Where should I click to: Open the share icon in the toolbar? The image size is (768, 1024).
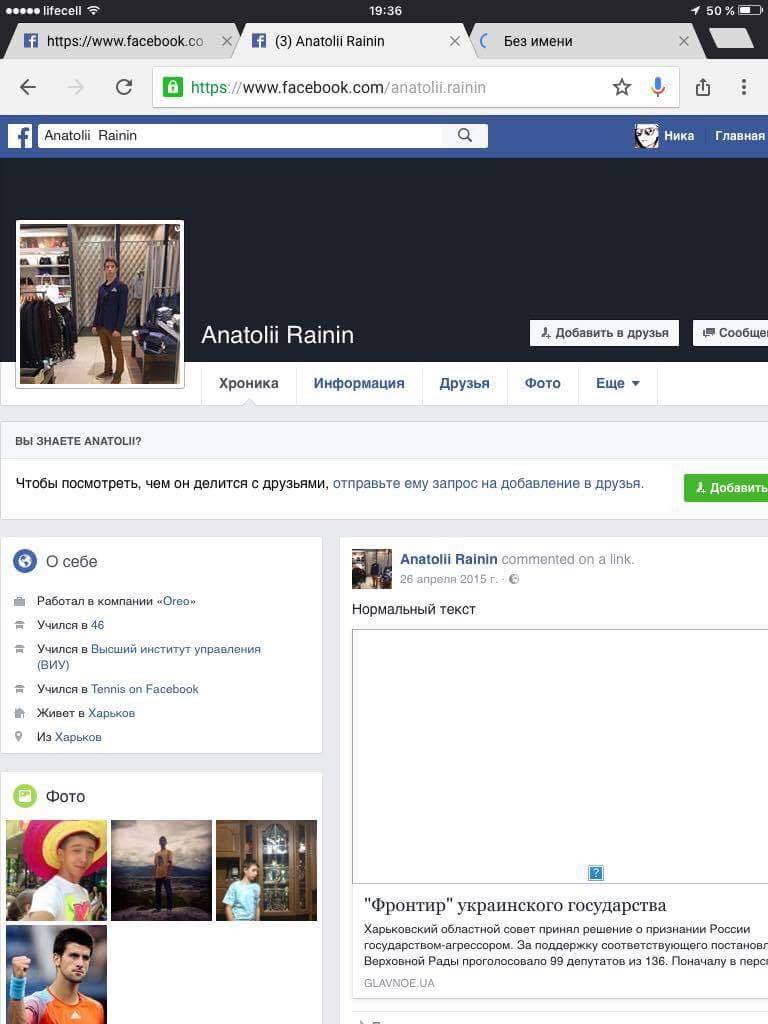coord(703,87)
